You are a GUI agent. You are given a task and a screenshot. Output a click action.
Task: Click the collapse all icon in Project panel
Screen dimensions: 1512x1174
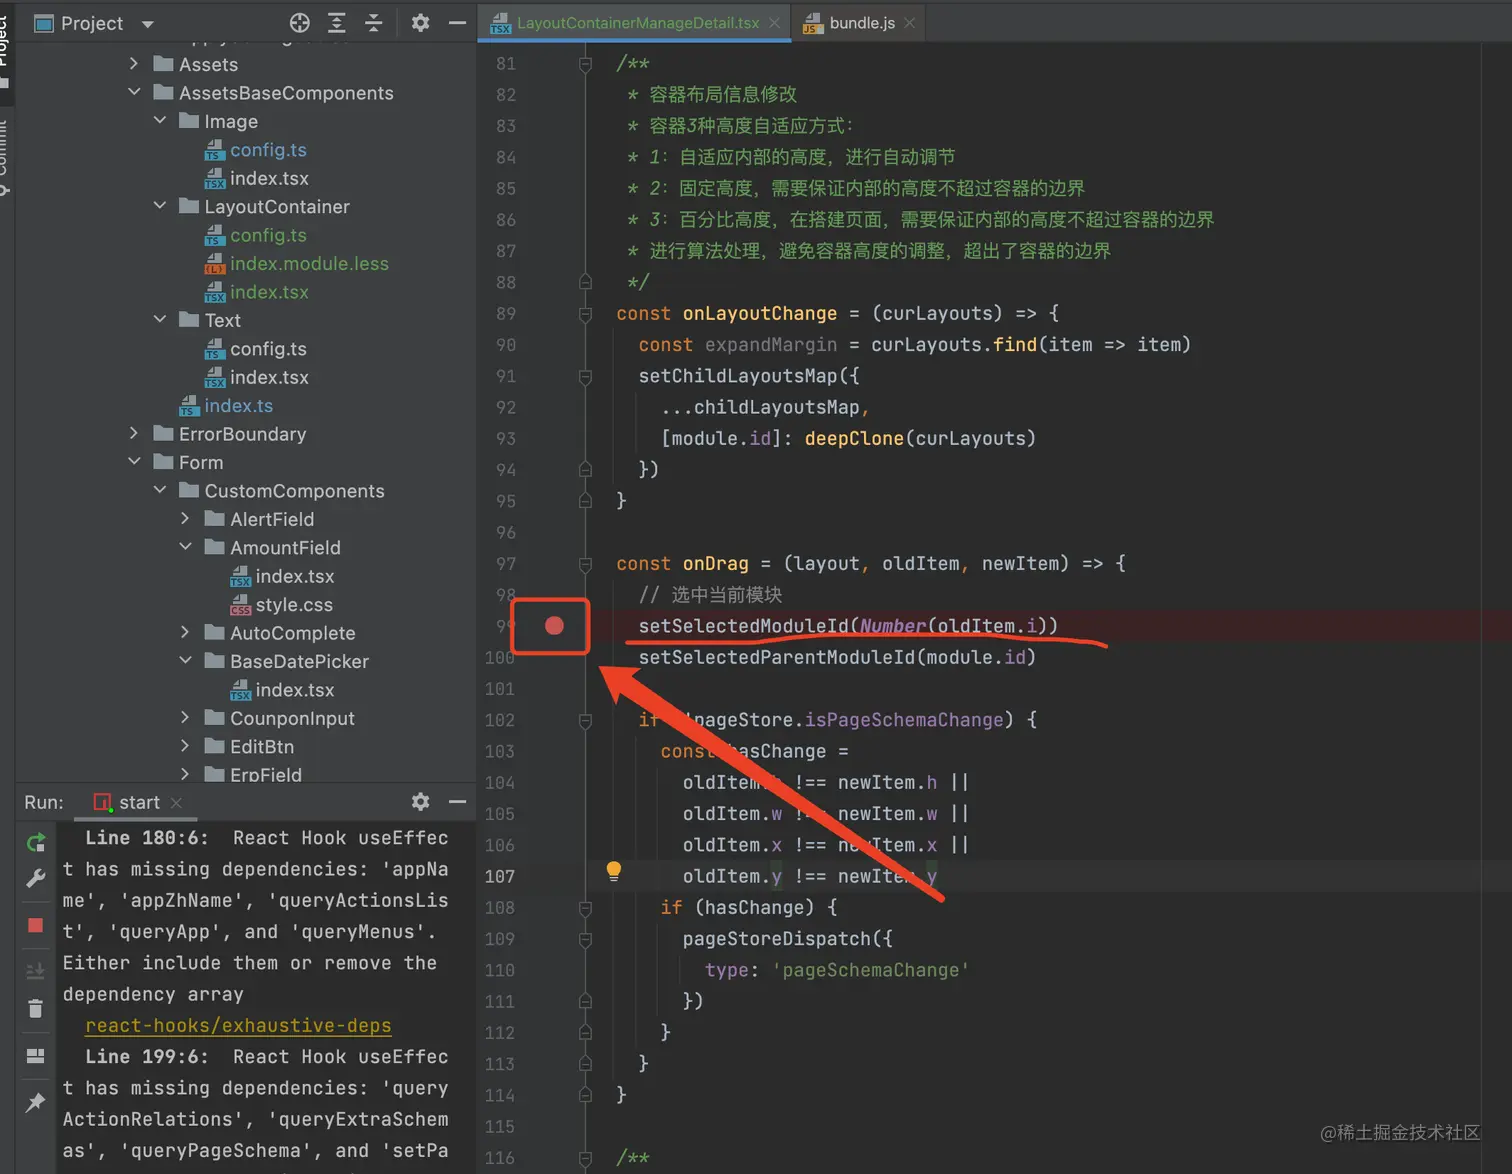click(374, 23)
